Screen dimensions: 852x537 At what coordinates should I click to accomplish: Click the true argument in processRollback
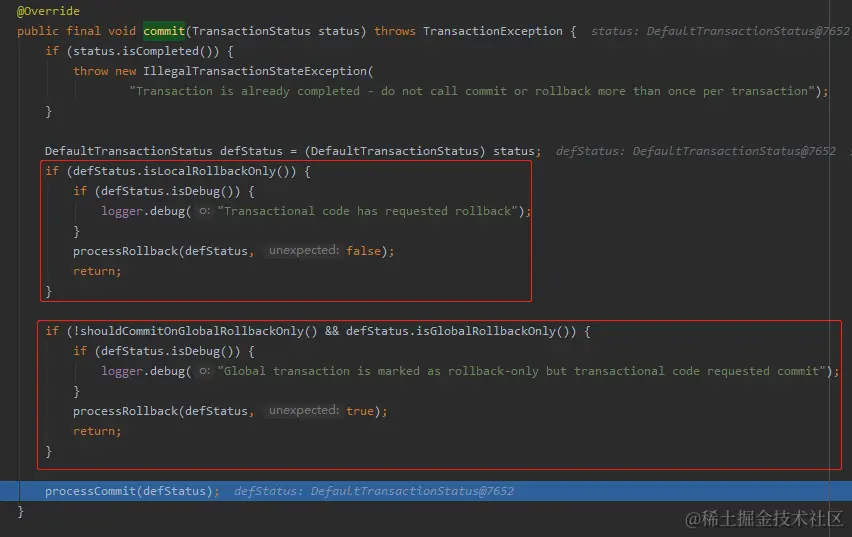(x=360, y=411)
